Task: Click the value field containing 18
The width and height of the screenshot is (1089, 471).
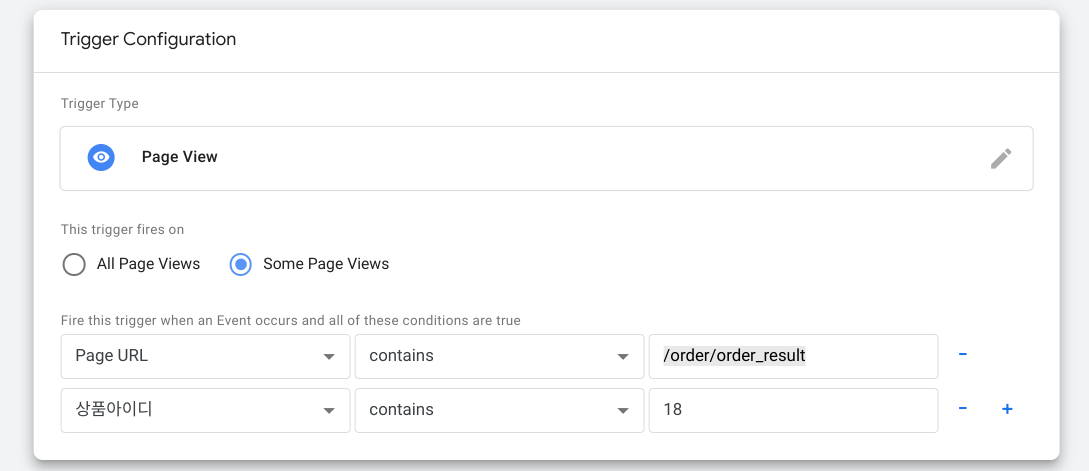Action: (793, 411)
